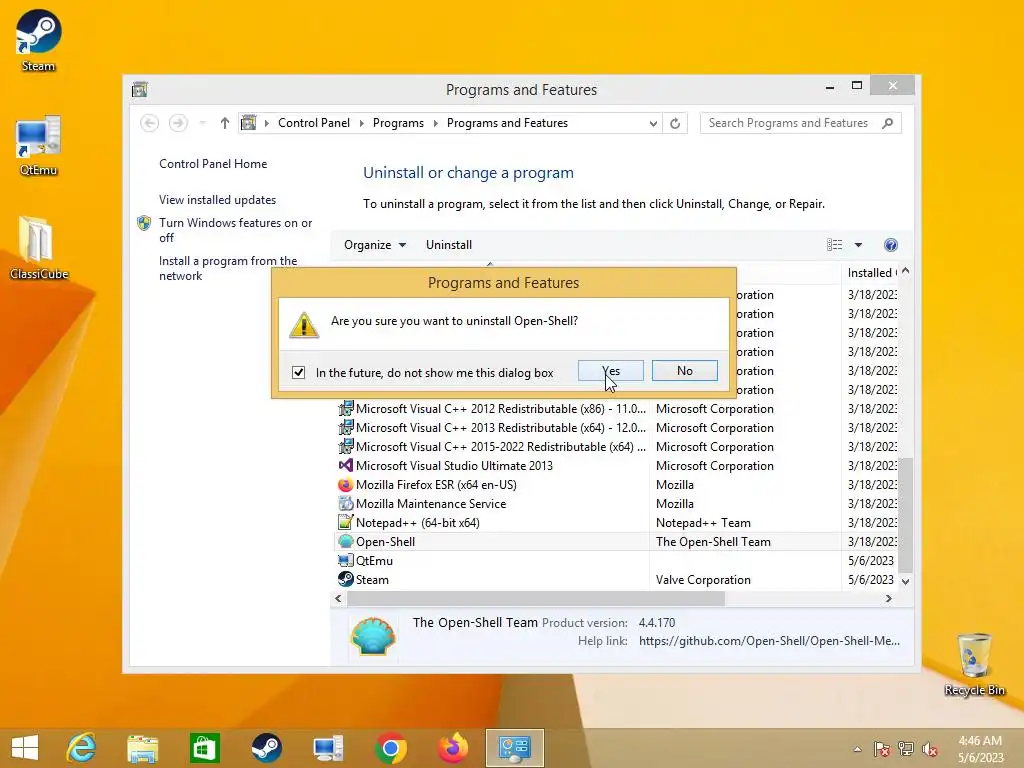Viewport: 1024px width, 768px height.
Task: Click the search magnifier icon
Action: coord(888,123)
